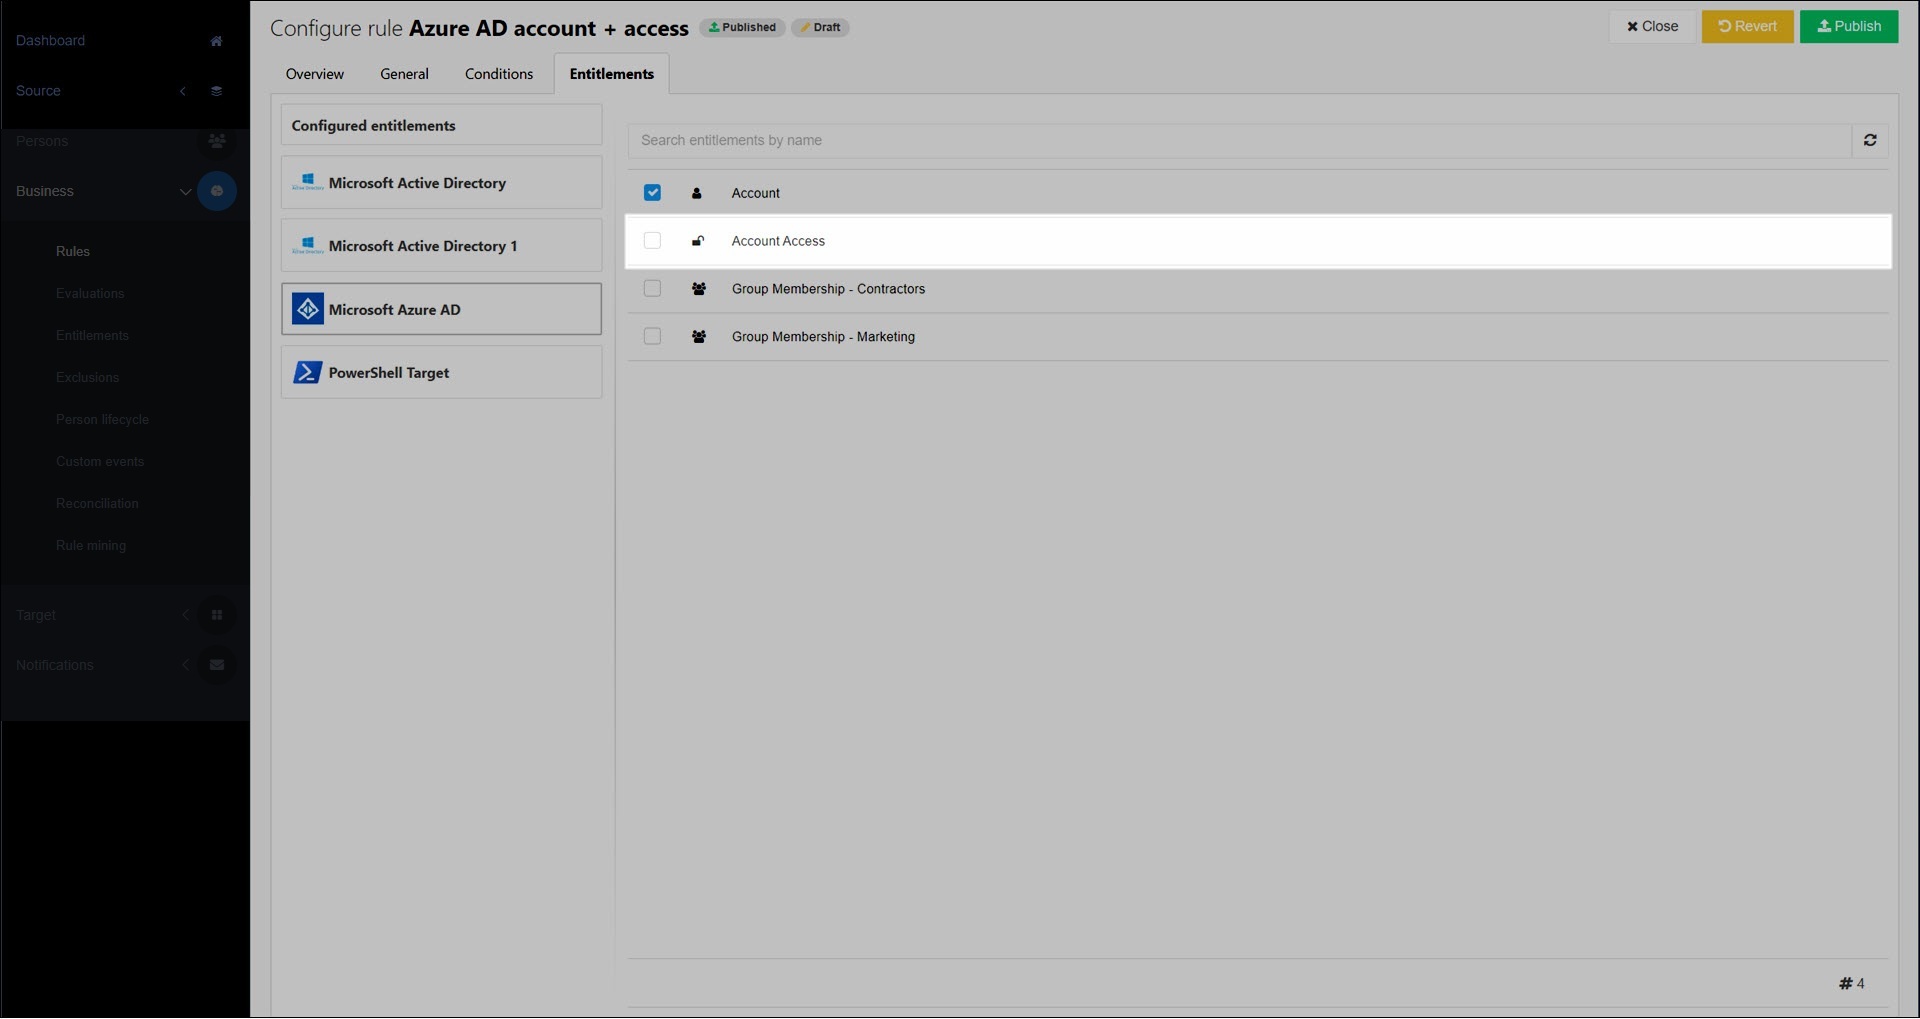Click the Source stack icon
This screenshot has width=1920, height=1019.
(x=216, y=91)
